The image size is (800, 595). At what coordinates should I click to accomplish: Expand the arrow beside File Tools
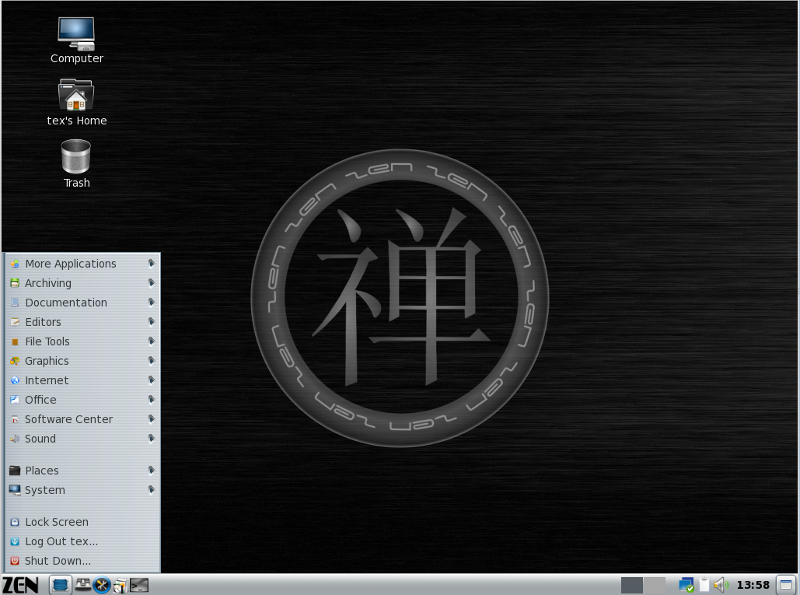[x=152, y=341]
